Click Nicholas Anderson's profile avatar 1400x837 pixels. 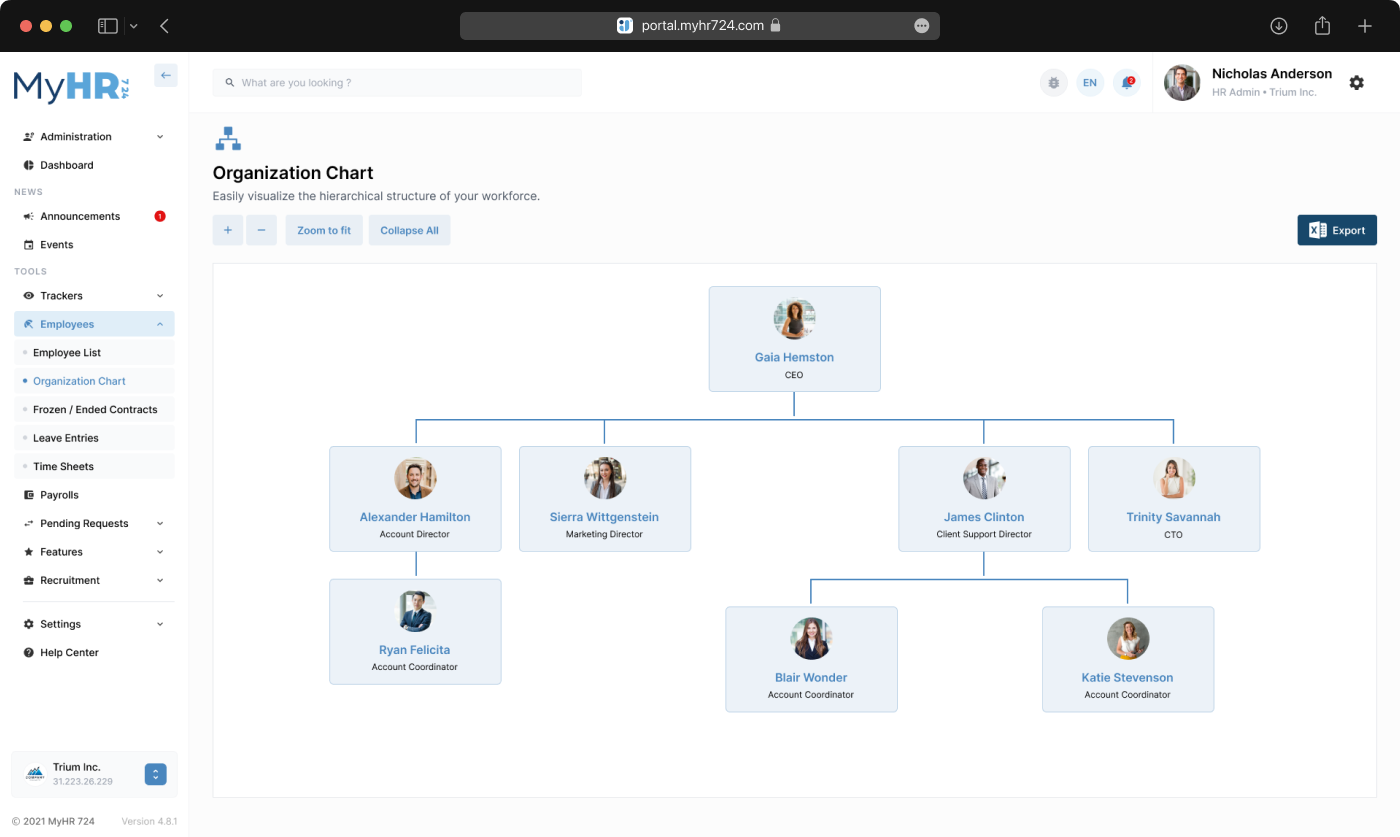[1182, 83]
